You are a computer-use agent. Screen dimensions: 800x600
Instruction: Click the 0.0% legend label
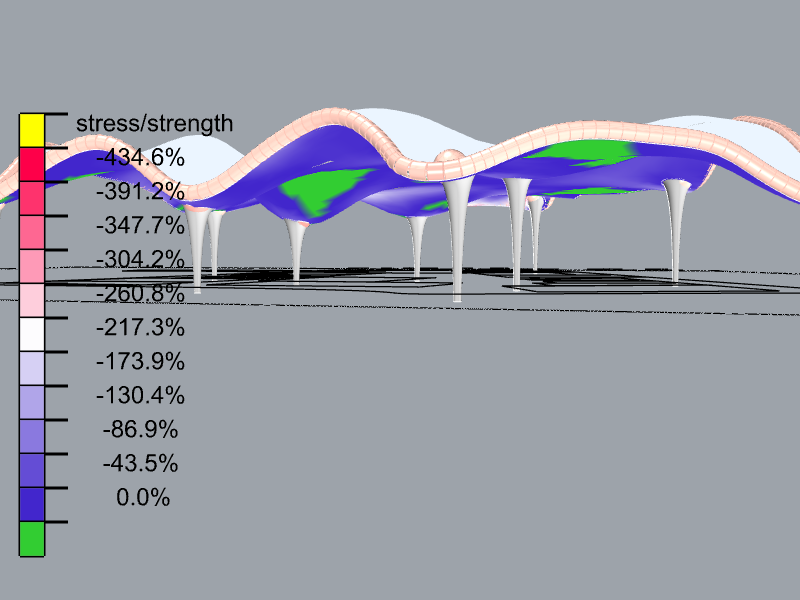pos(143,497)
